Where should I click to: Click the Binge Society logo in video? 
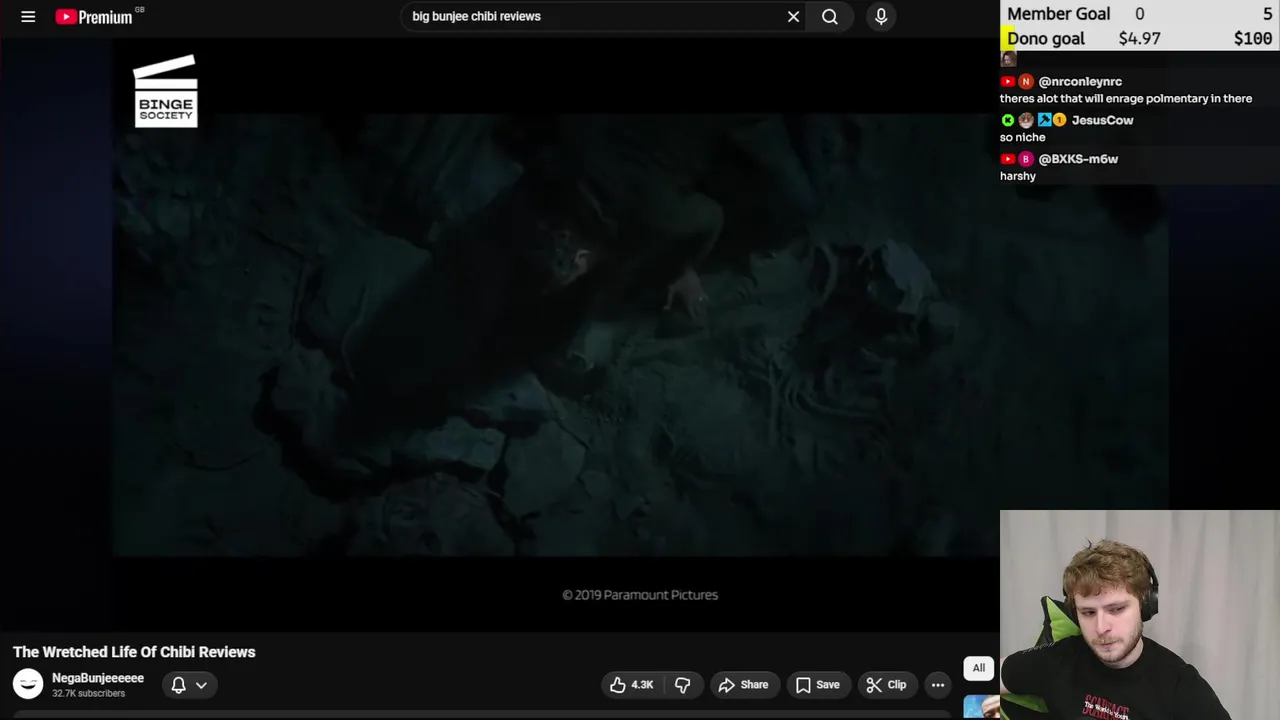[x=166, y=91]
